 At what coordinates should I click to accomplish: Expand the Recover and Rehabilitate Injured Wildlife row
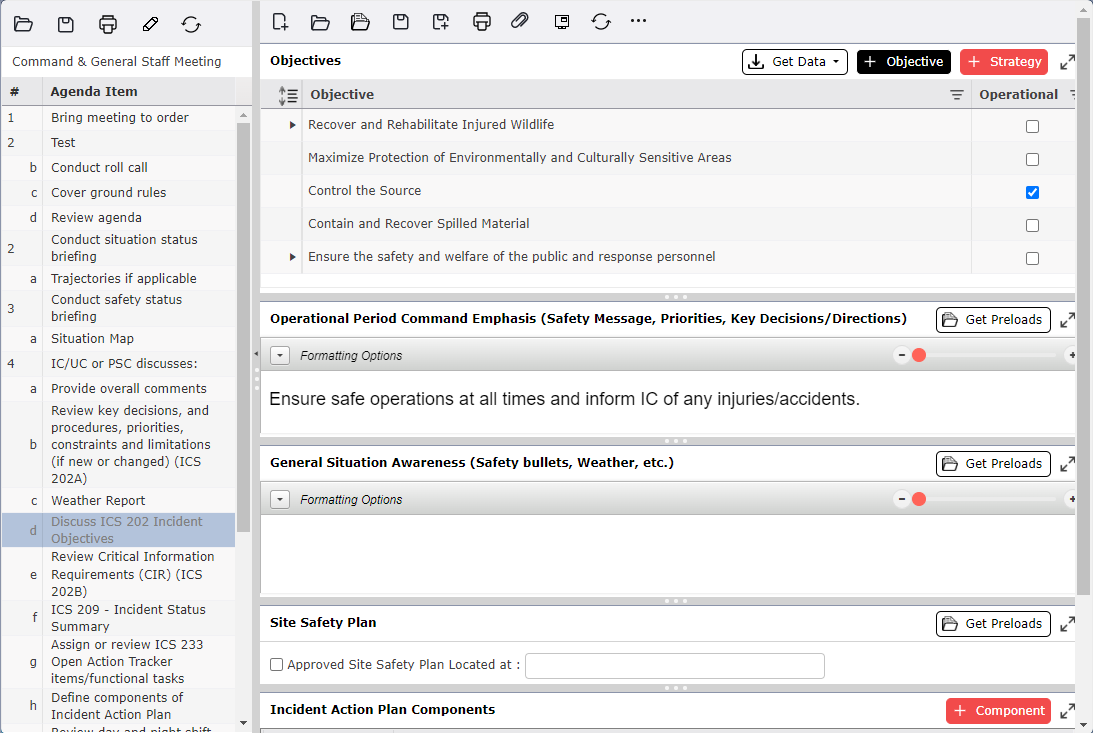(x=293, y=125)
